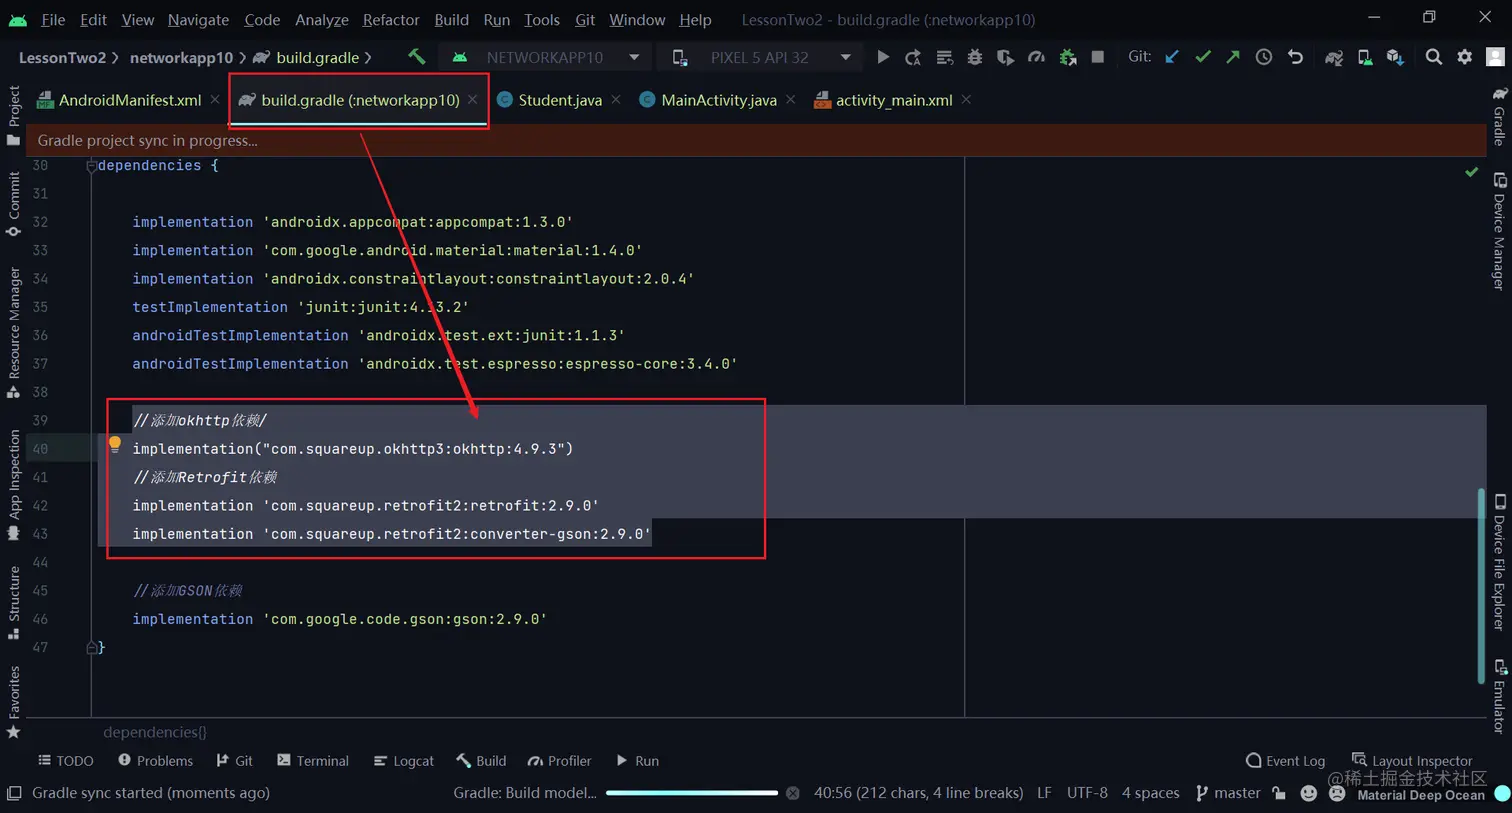
Task: Switch to the Student.java tab
Action: [559, 100]
